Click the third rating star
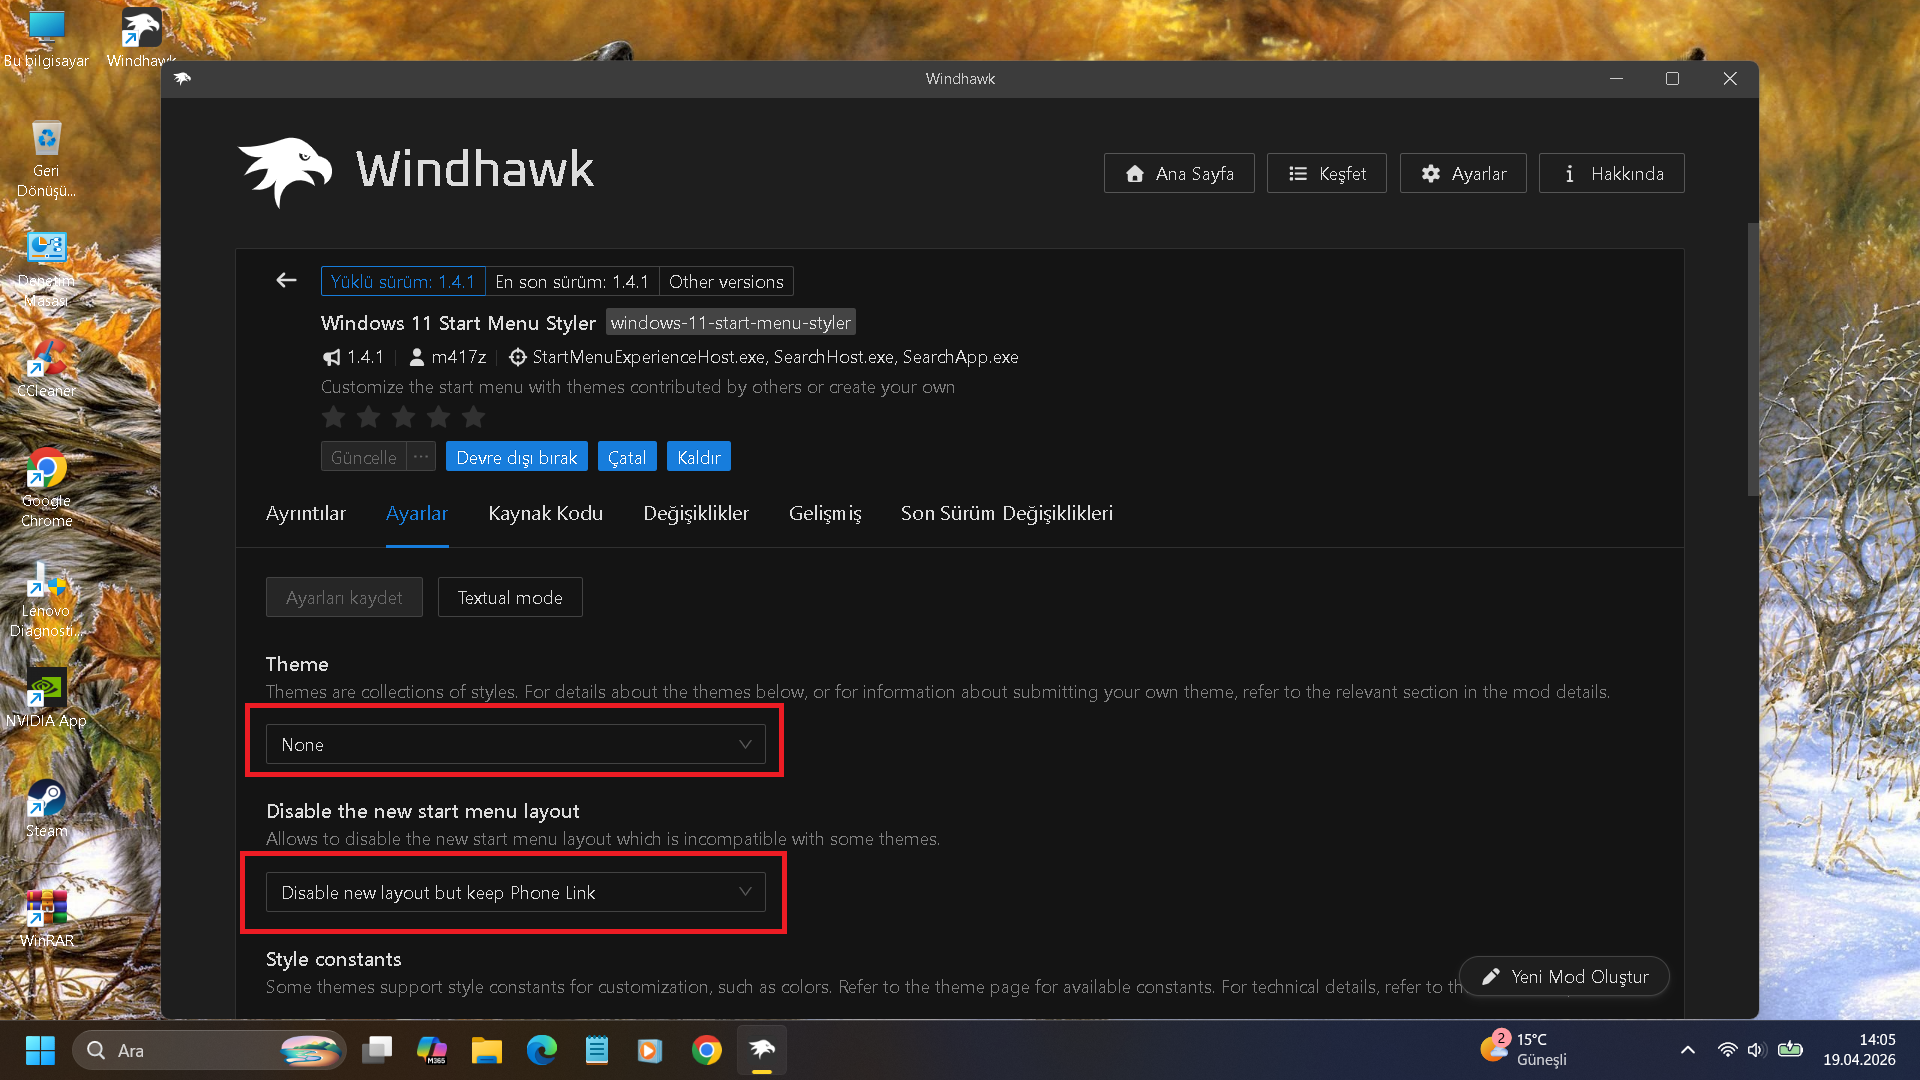 403,417
